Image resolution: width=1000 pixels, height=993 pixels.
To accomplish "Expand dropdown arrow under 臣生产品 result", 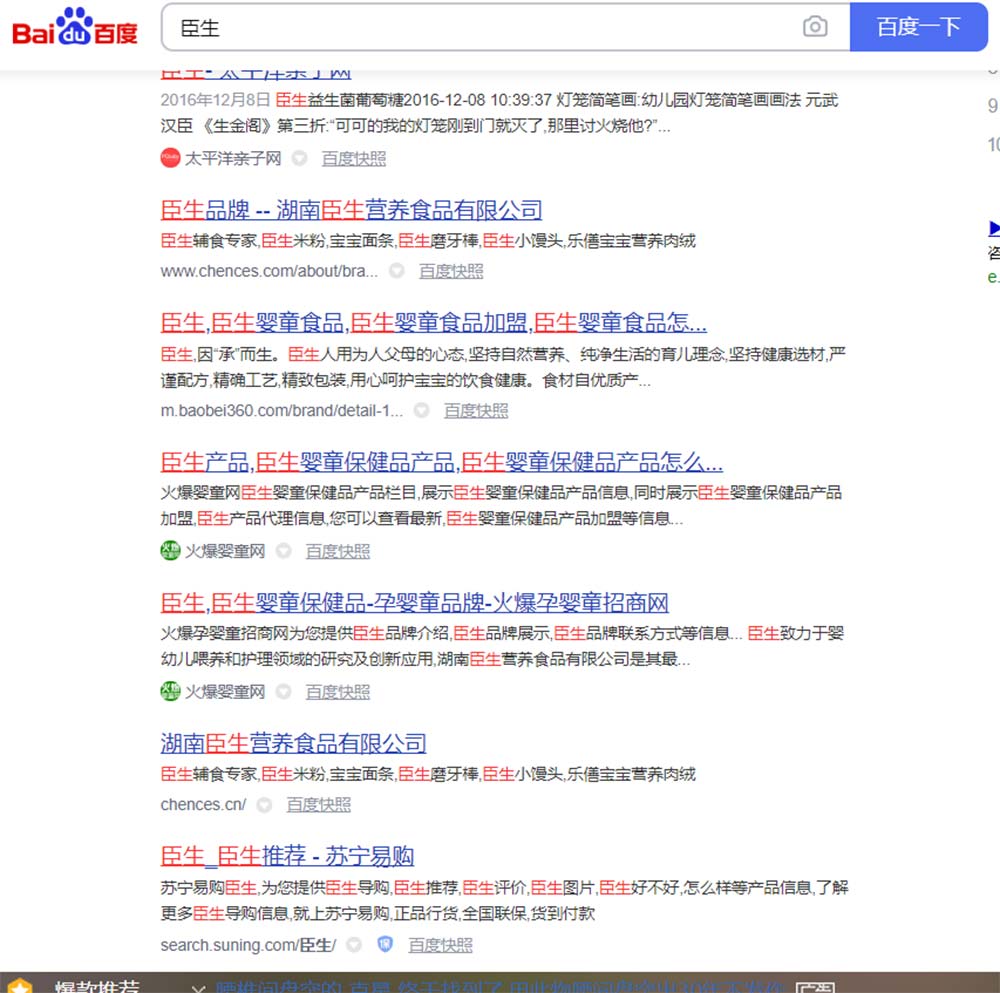I will 284,551.
